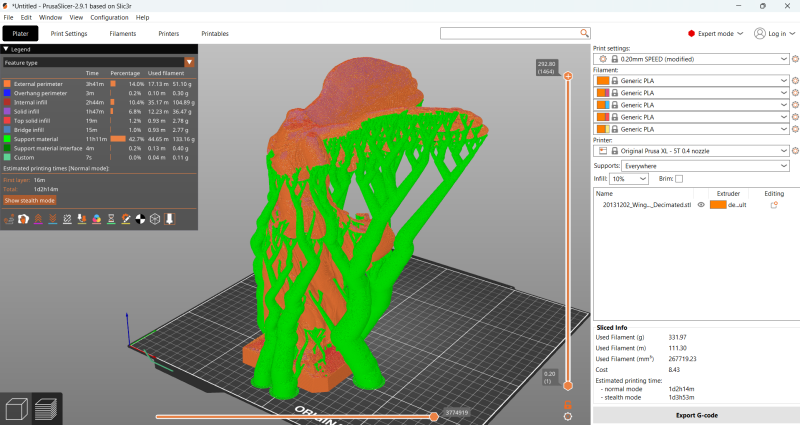Open the Log in account icon
The width and height of the screenshot is (800, 425).
(x=759, y=33)
